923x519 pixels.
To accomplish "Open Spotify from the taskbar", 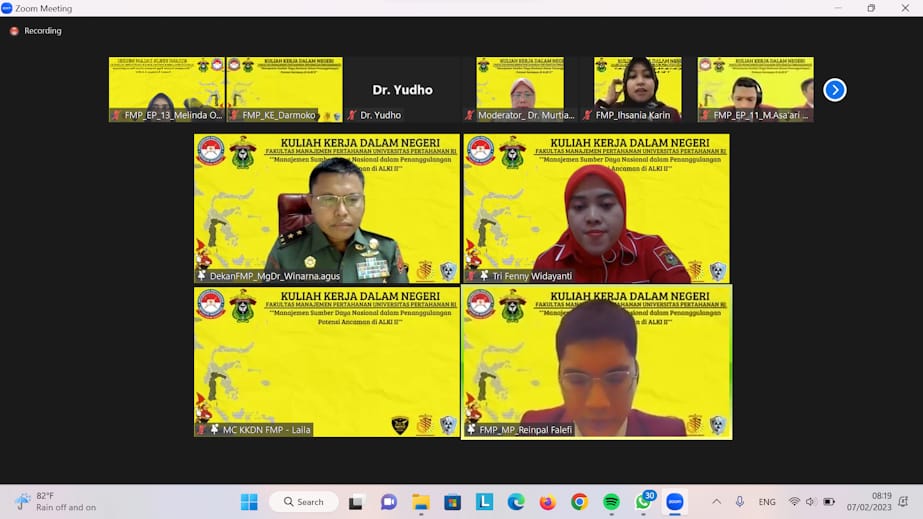I will coord(611,502).
